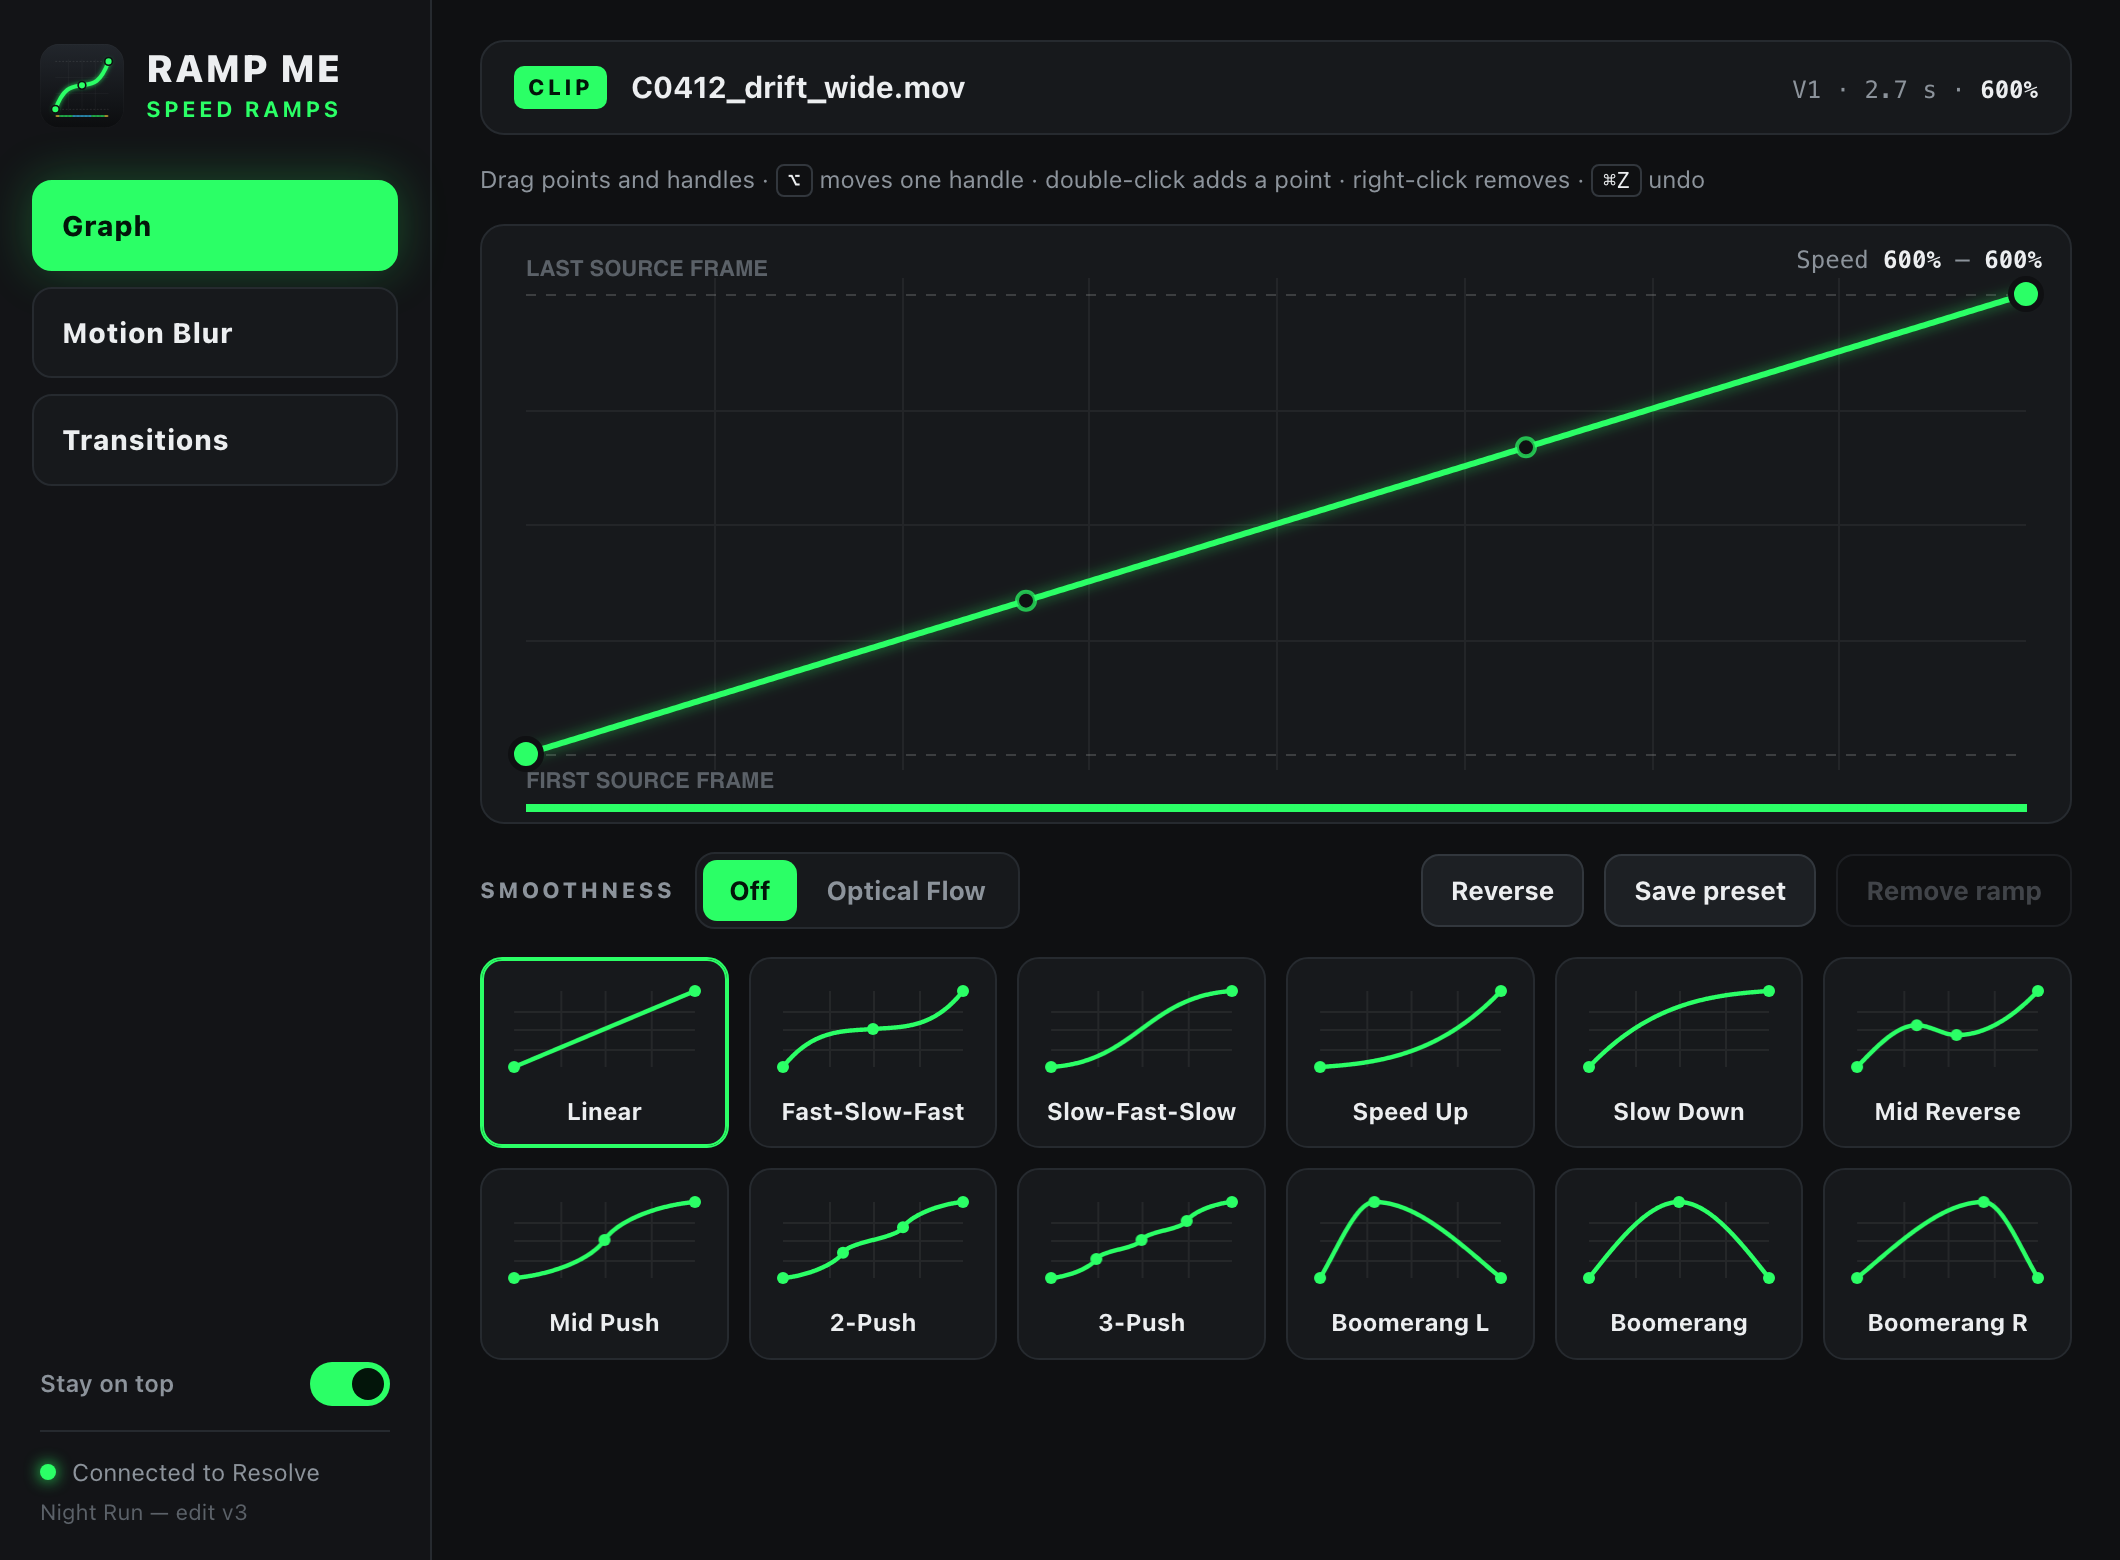Screen dimensions: 2120x1560
Task: Select the start point on the curve
Action: (526, 753)
